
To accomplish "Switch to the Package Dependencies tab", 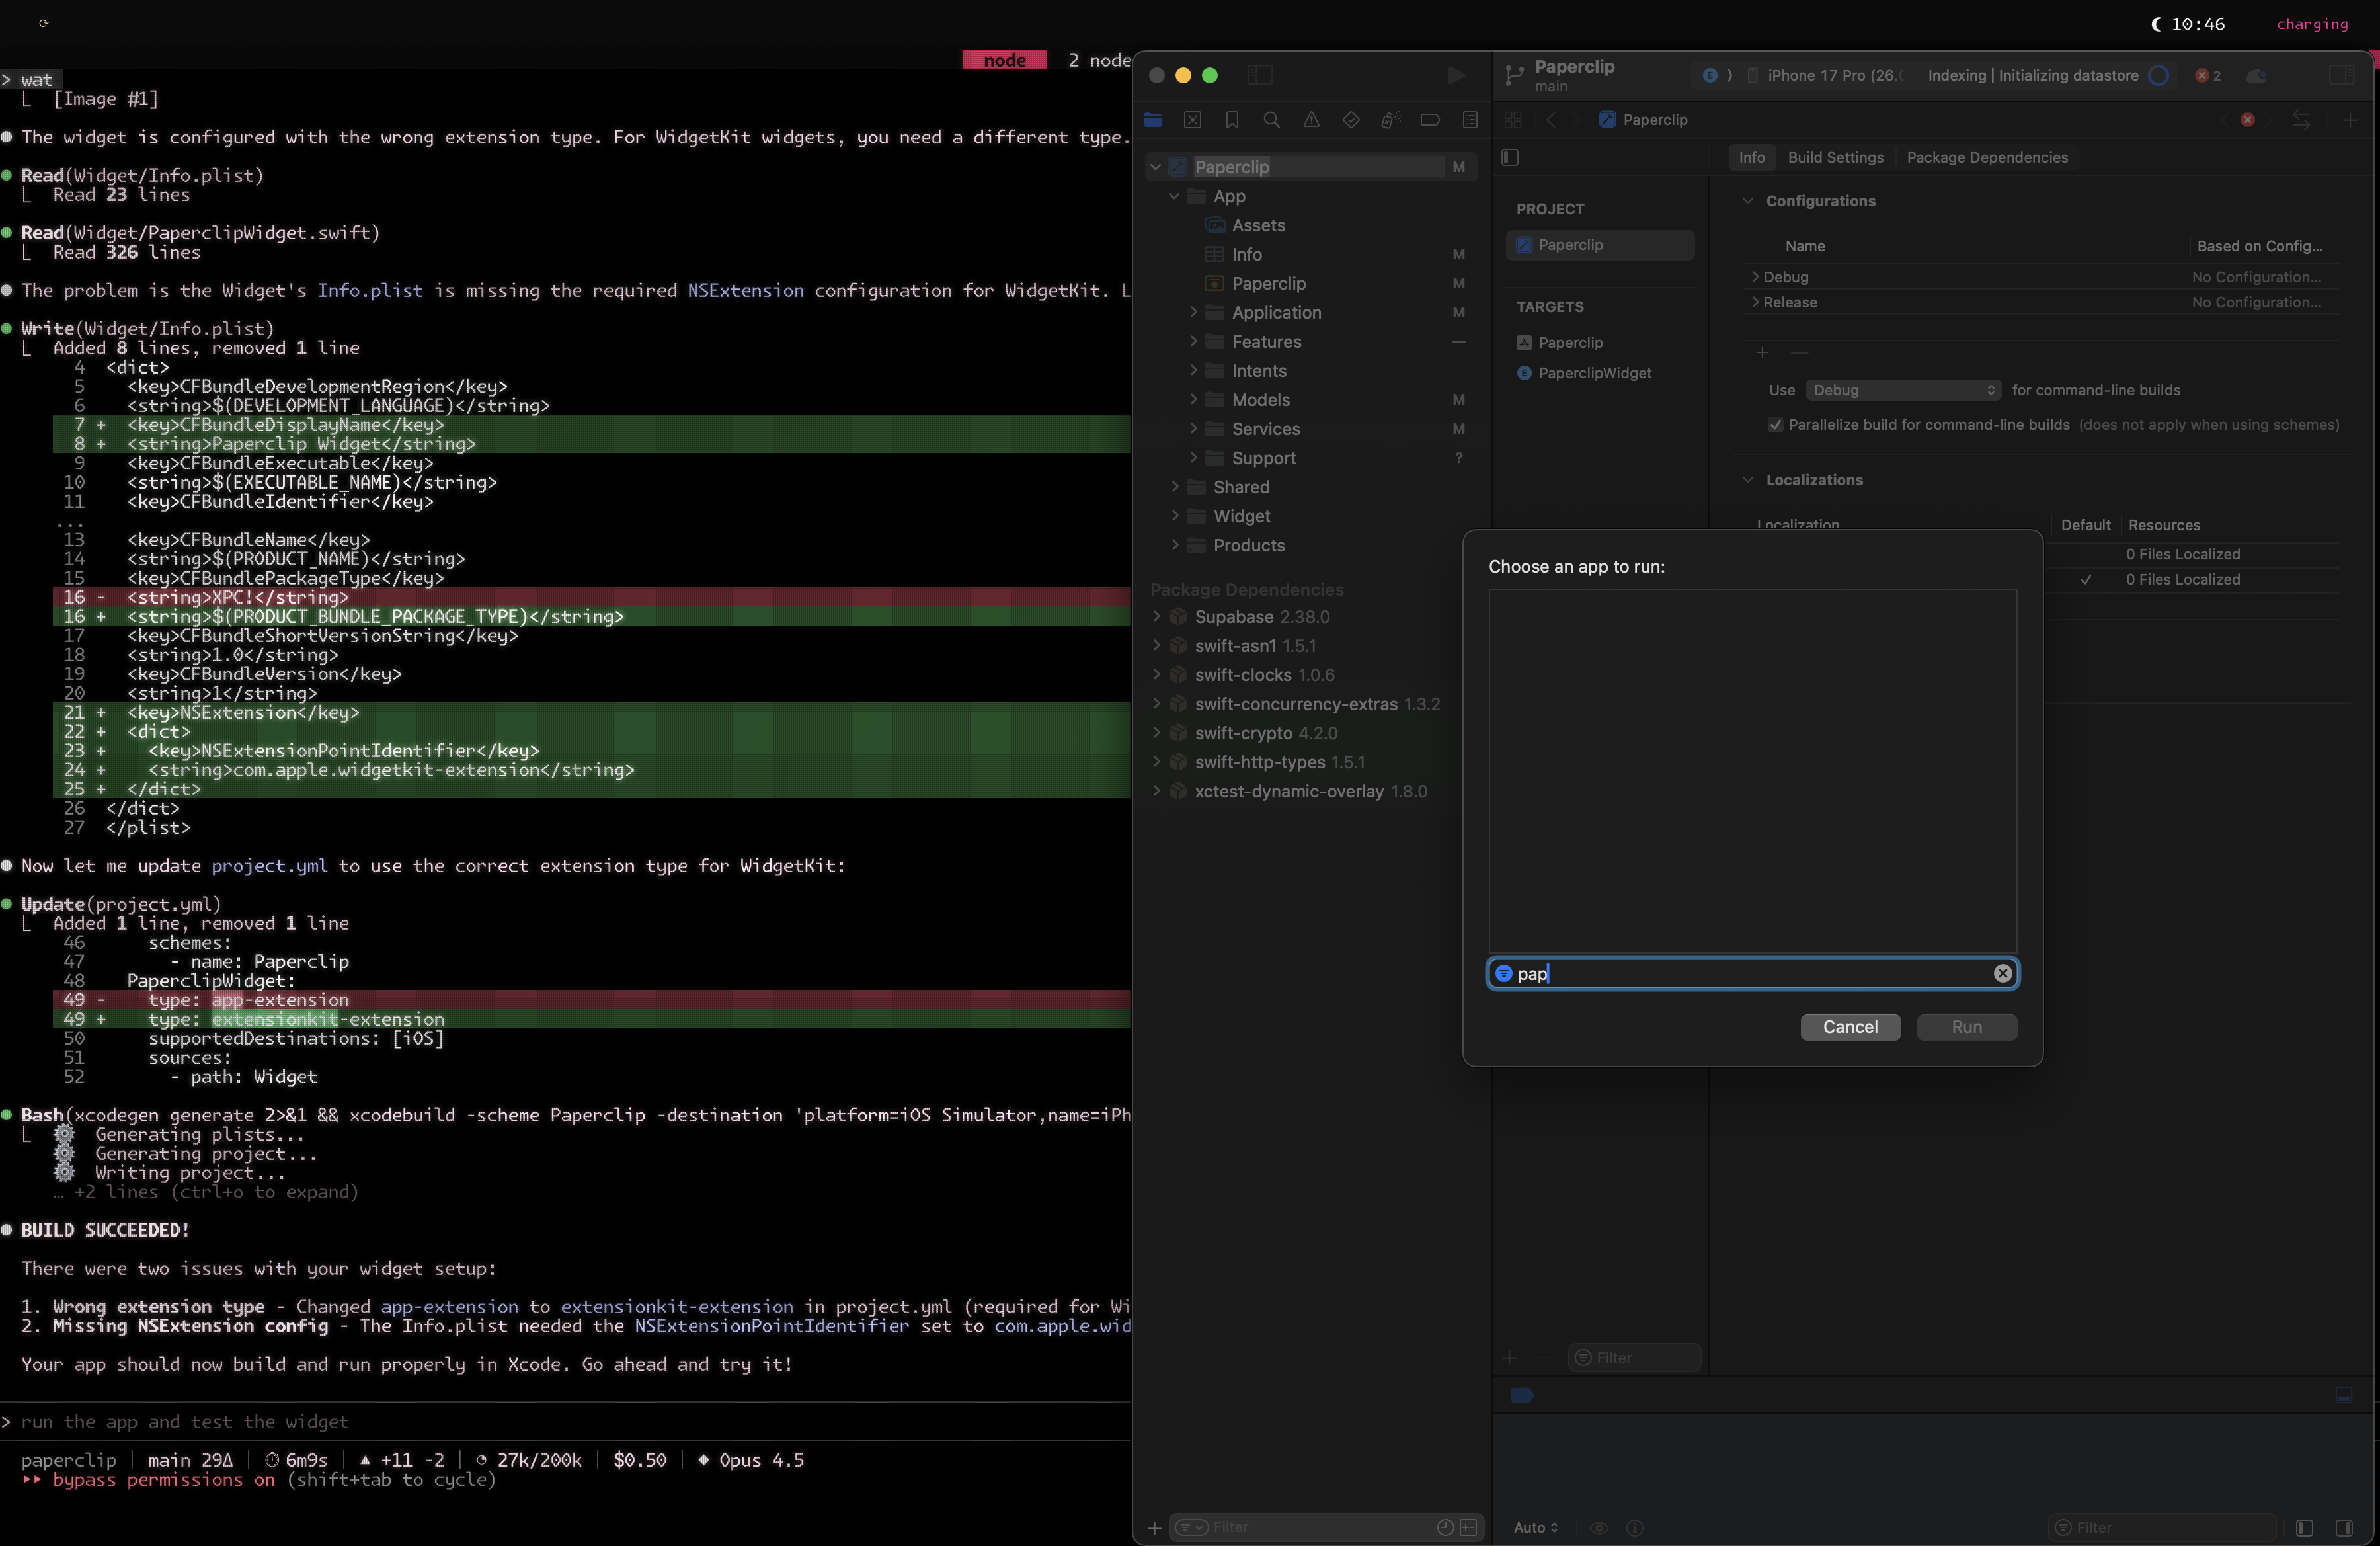I will (x=1986, y=157).
